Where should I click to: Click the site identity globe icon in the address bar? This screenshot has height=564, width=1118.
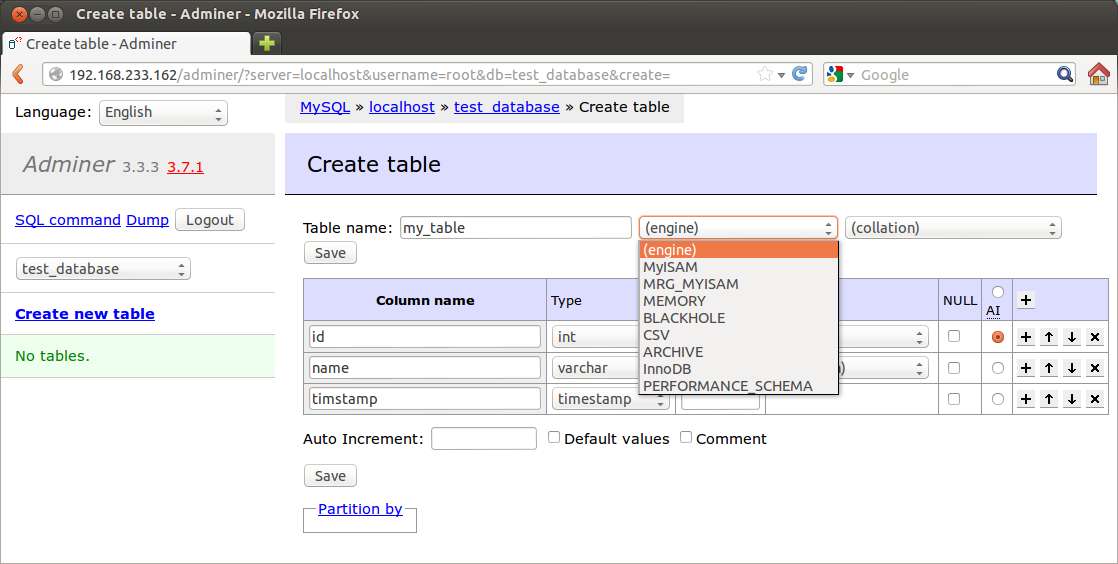tap(56, 74)
